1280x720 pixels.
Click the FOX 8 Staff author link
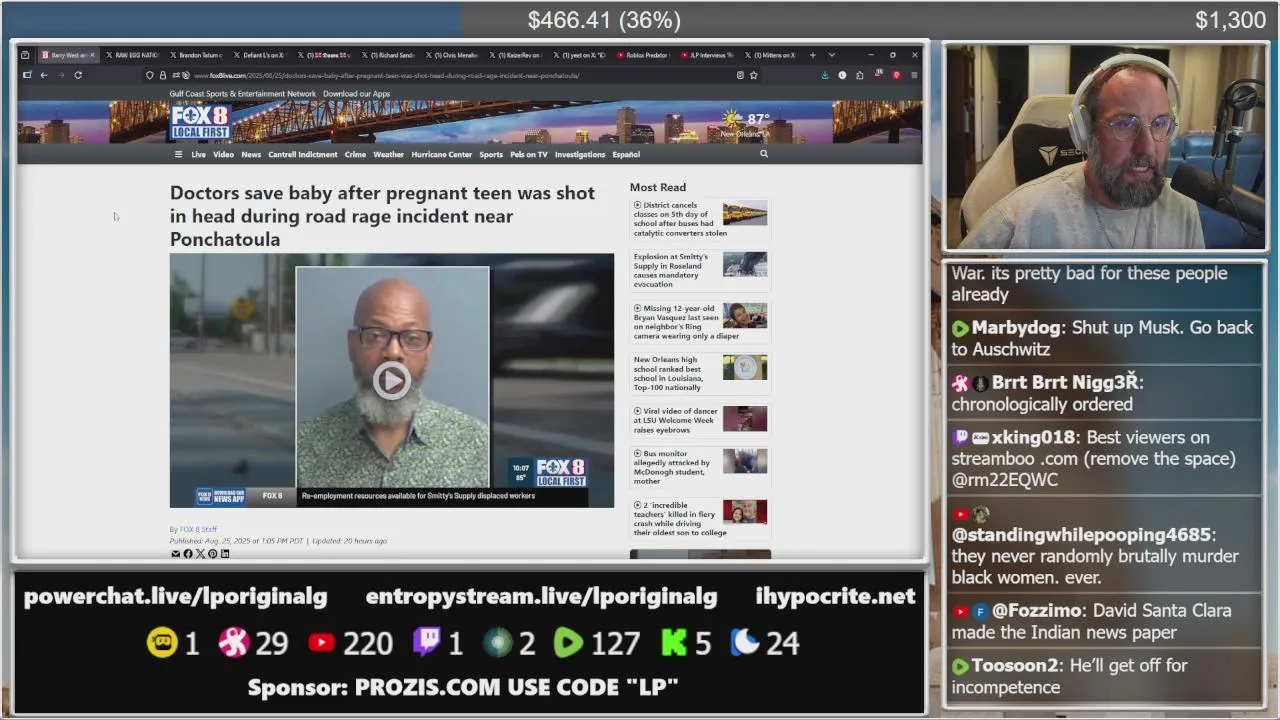point(198,529)
